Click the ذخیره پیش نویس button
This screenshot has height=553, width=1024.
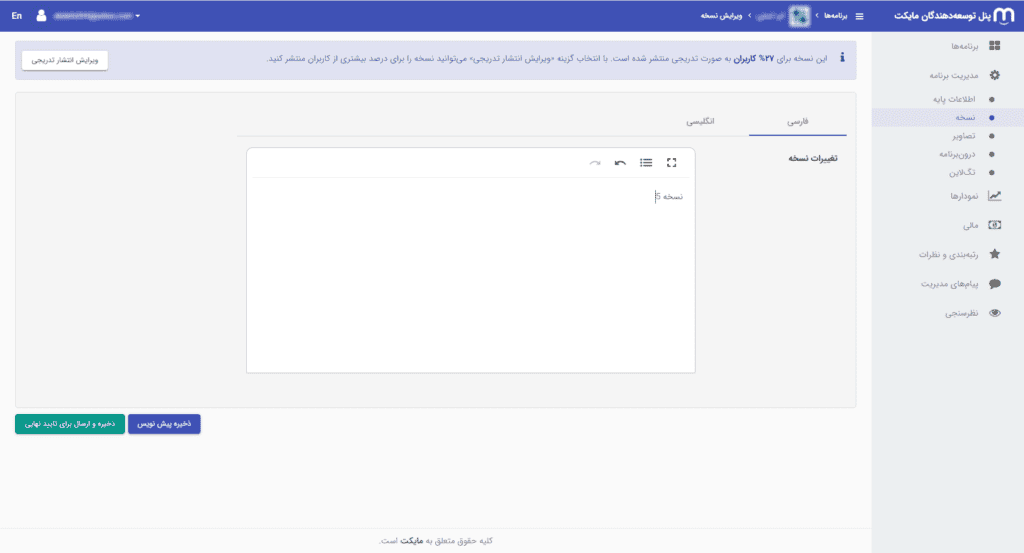(x=164, y=424)
